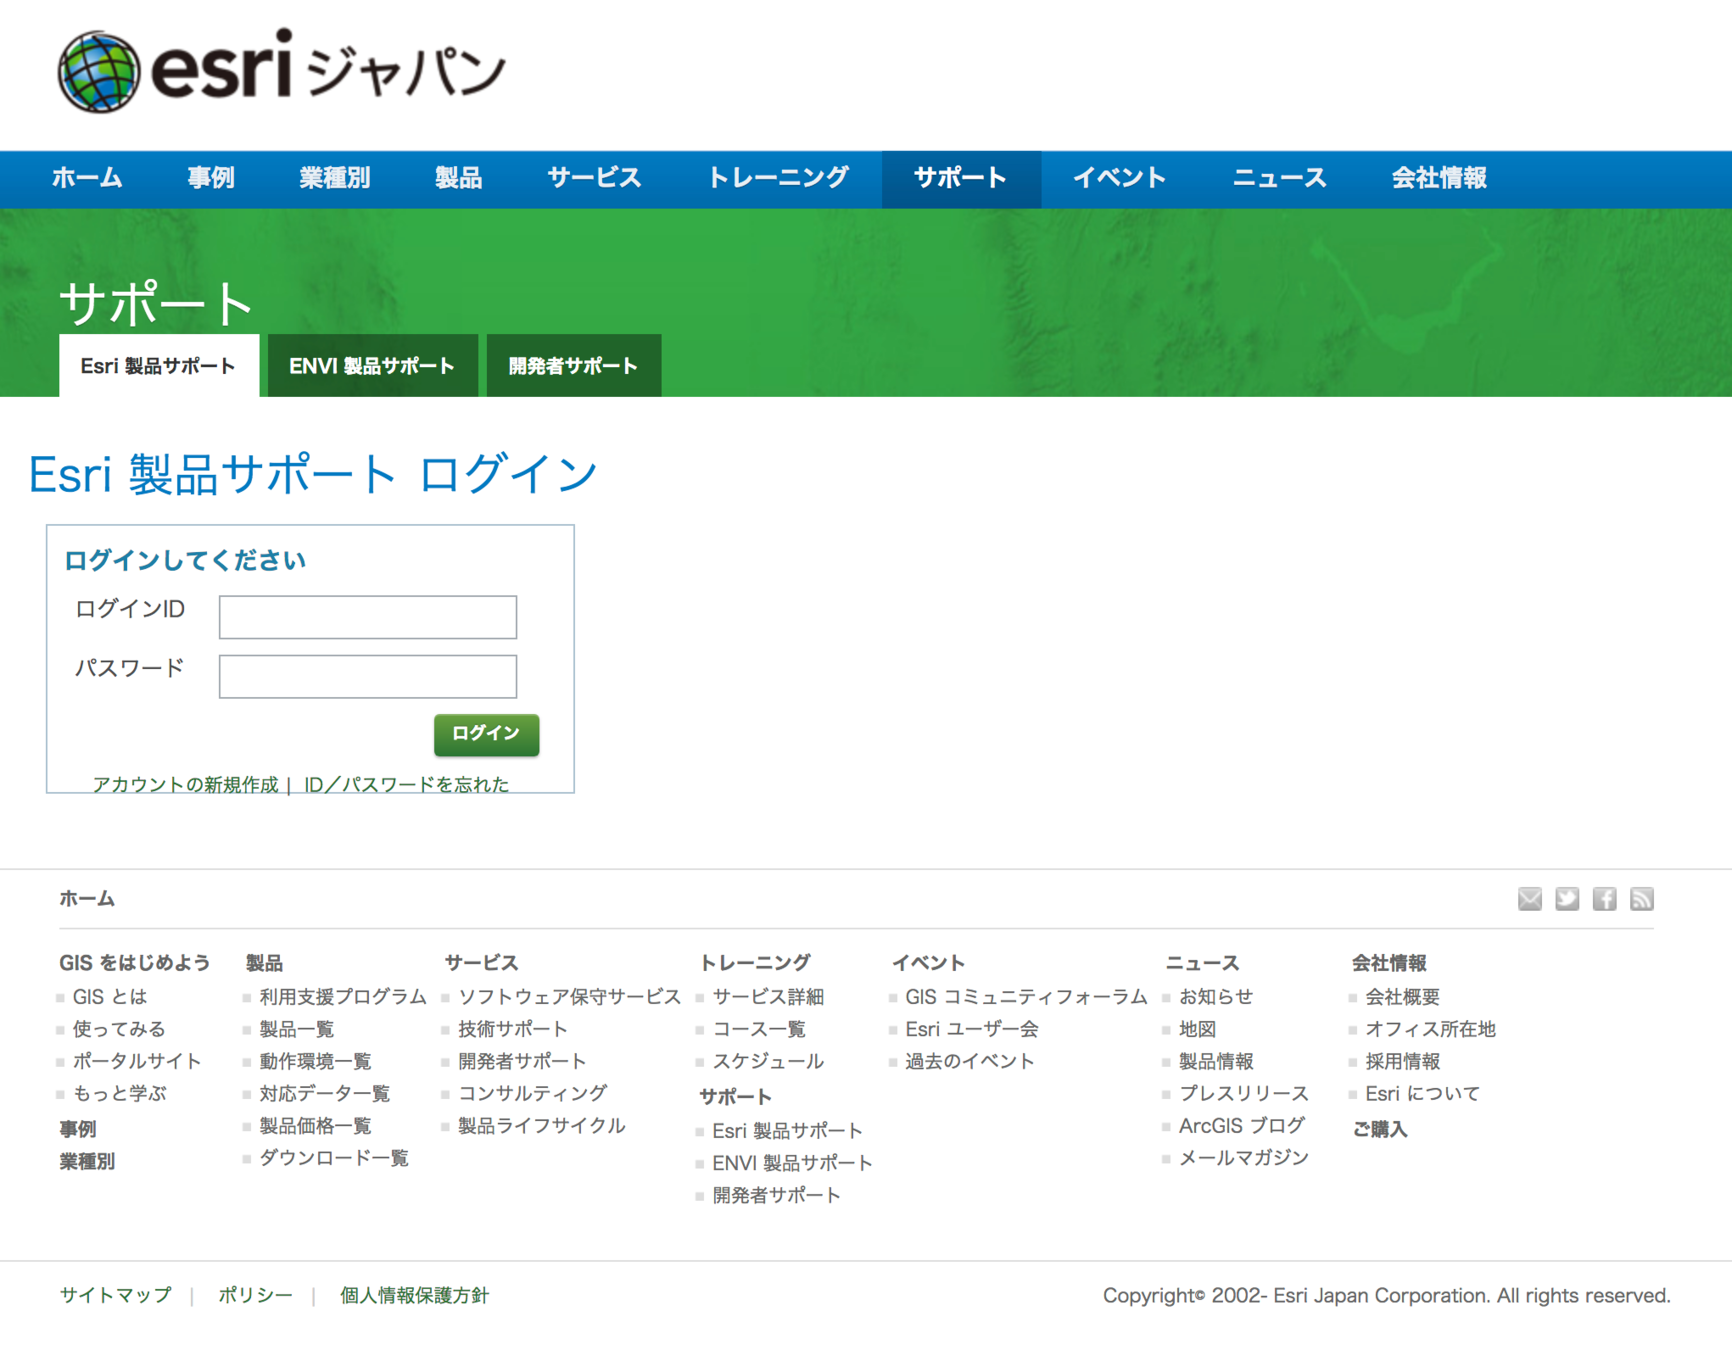This screenshot has height=1350, width=1732.
Task: Open 使ってみる footer link
Action: click(119, 1029)
